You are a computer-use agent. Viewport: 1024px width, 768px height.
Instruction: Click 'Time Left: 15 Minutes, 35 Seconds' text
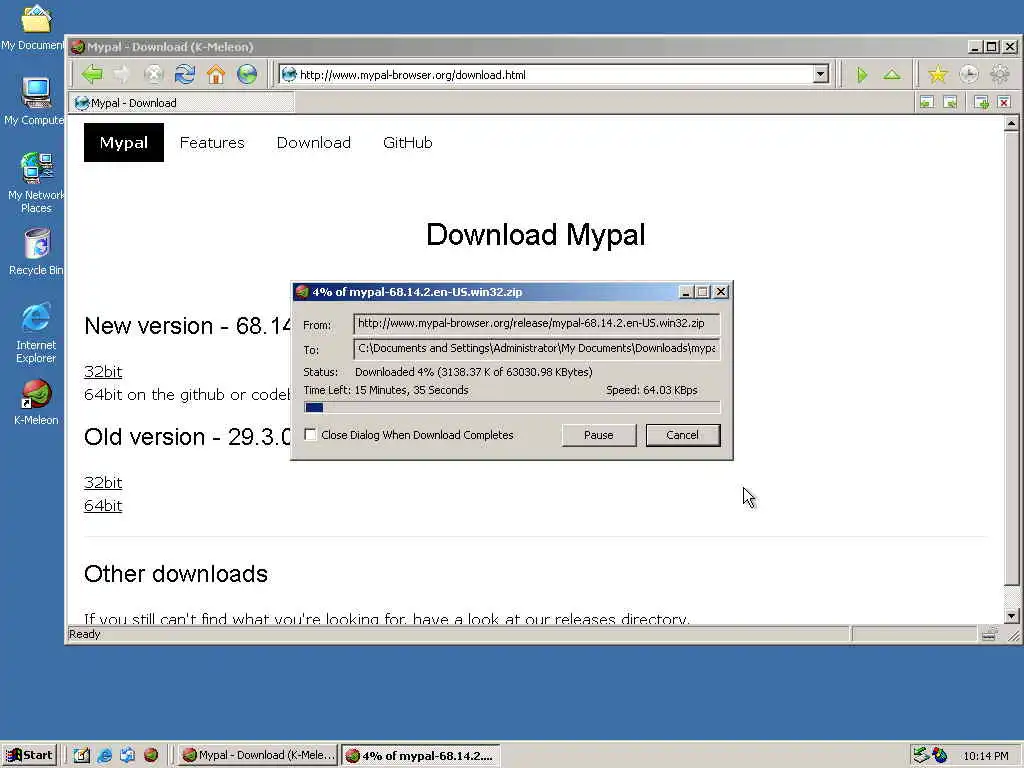point(386,390)
